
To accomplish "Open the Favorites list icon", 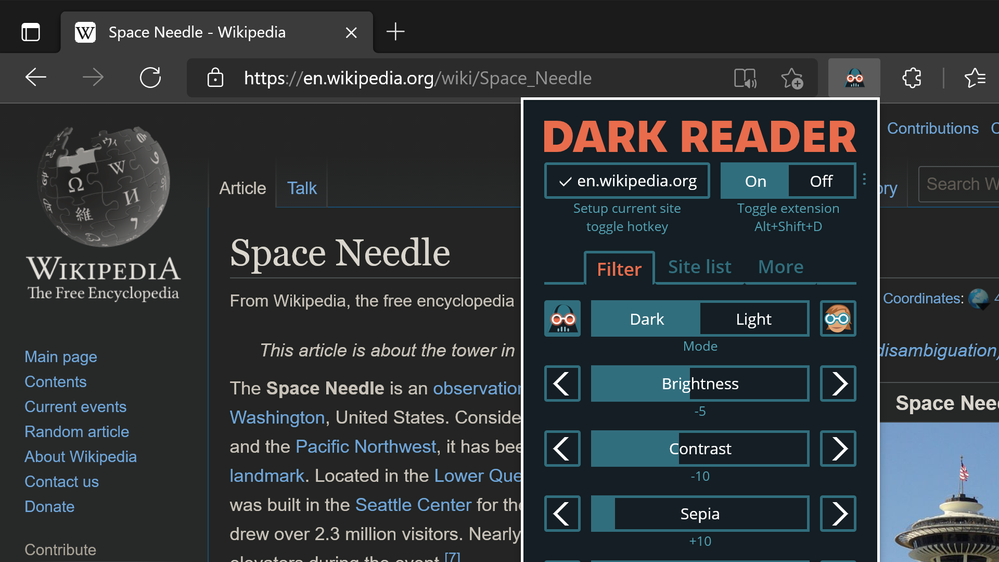I will (975, 78).
